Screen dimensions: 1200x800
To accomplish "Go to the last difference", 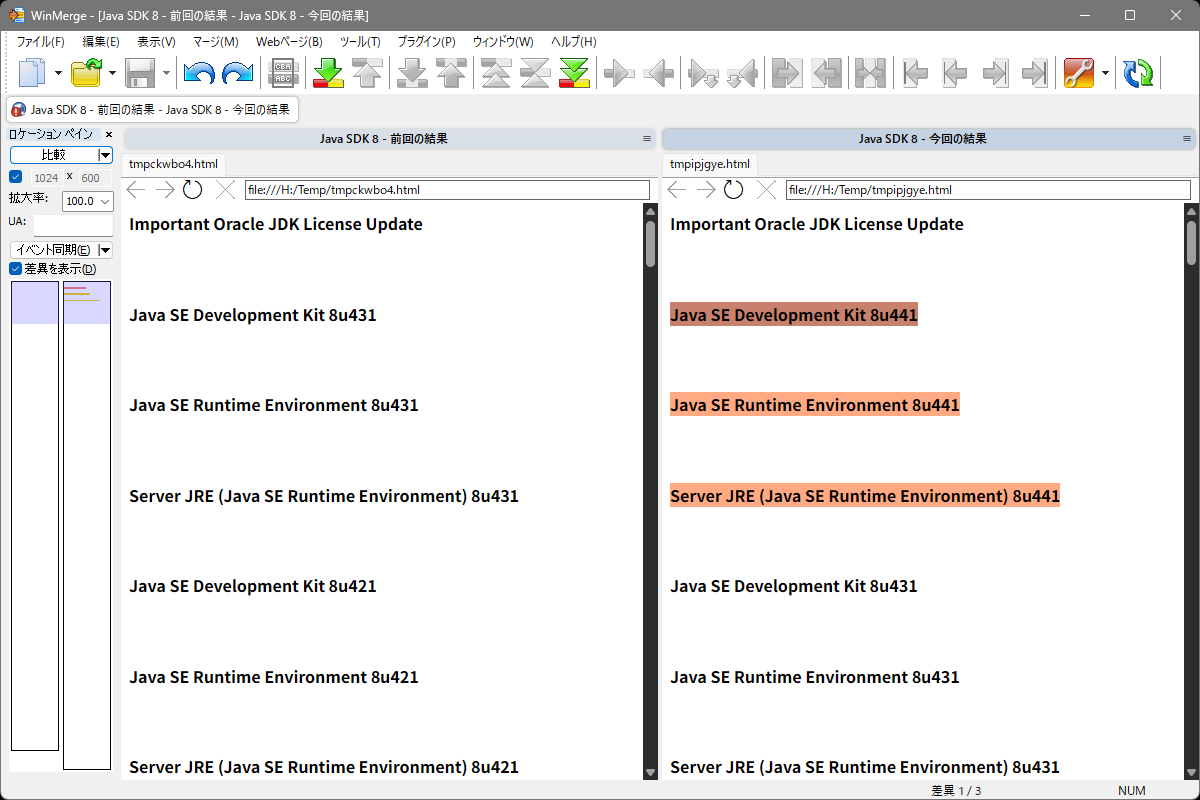I will 575,73.
